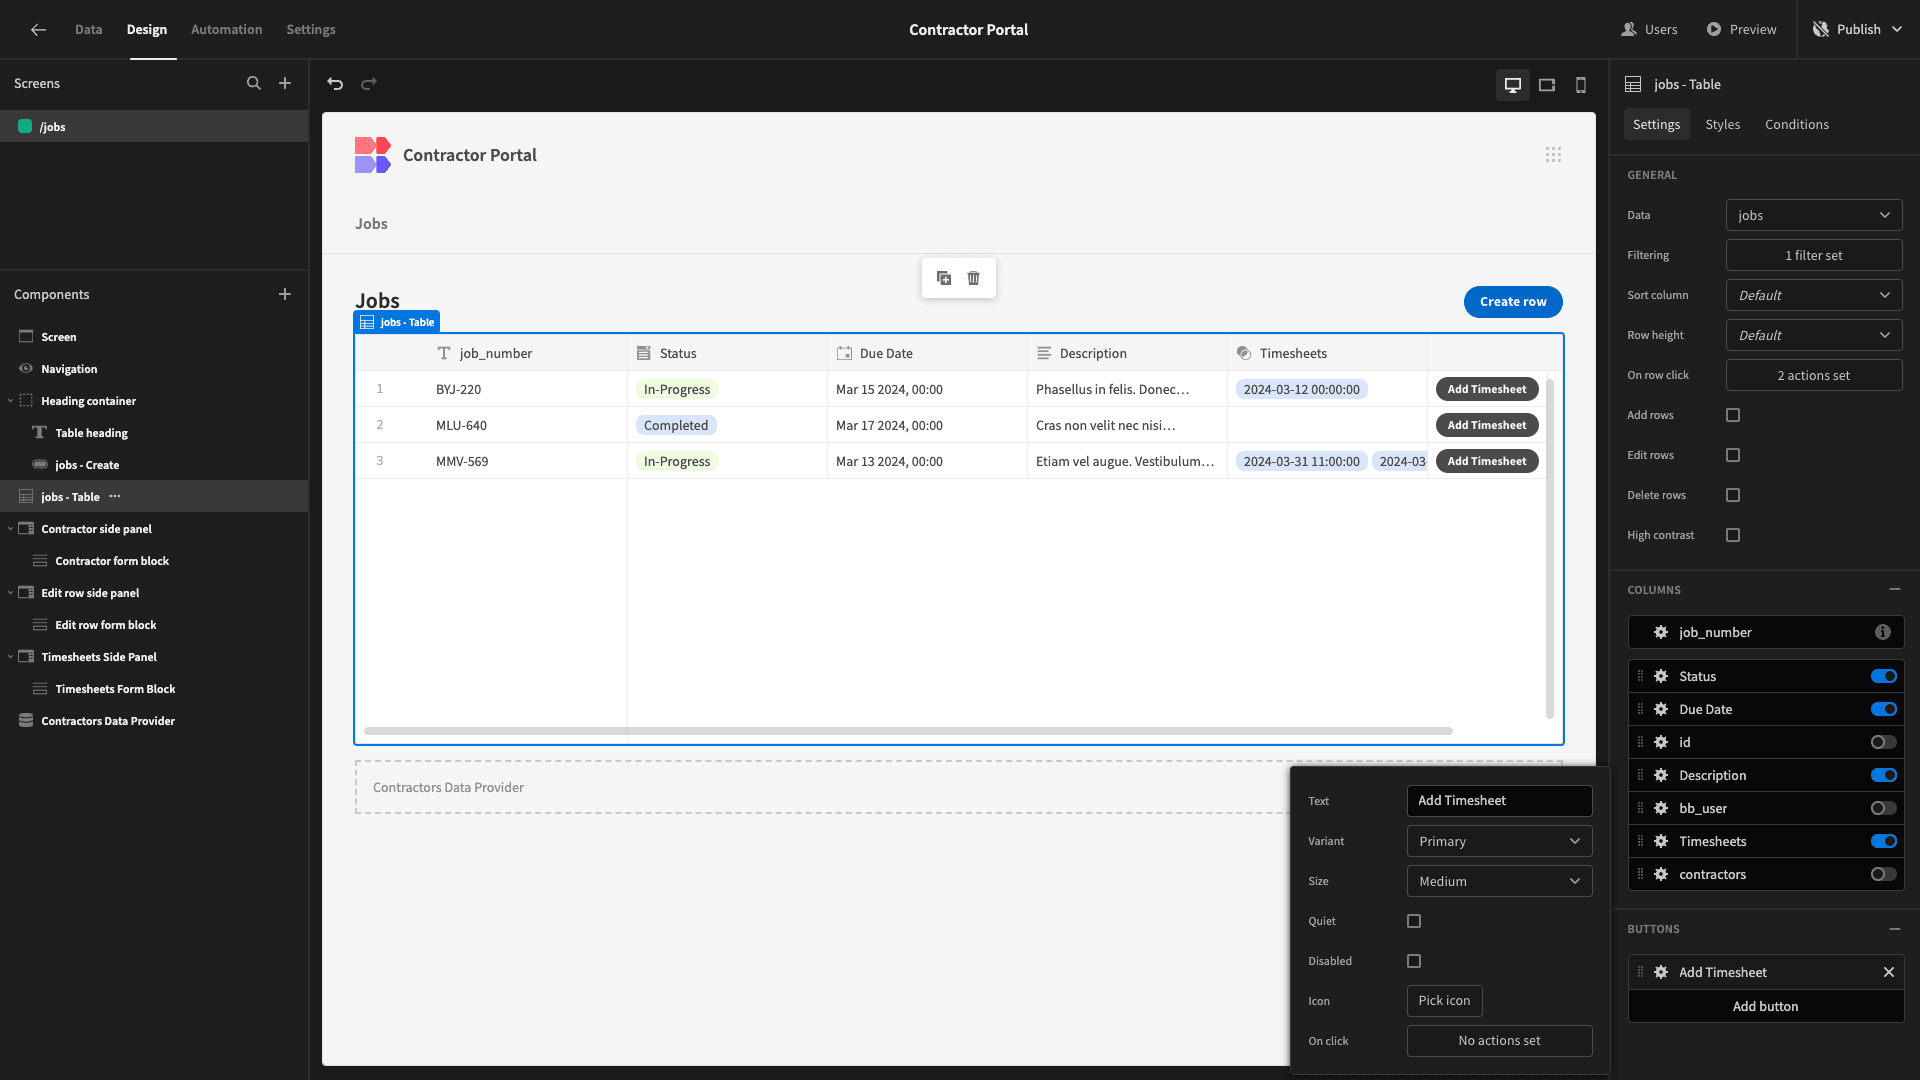The image size is (1920, 1080).
Task: Click the Create row button
Action: coord(1513,302)
